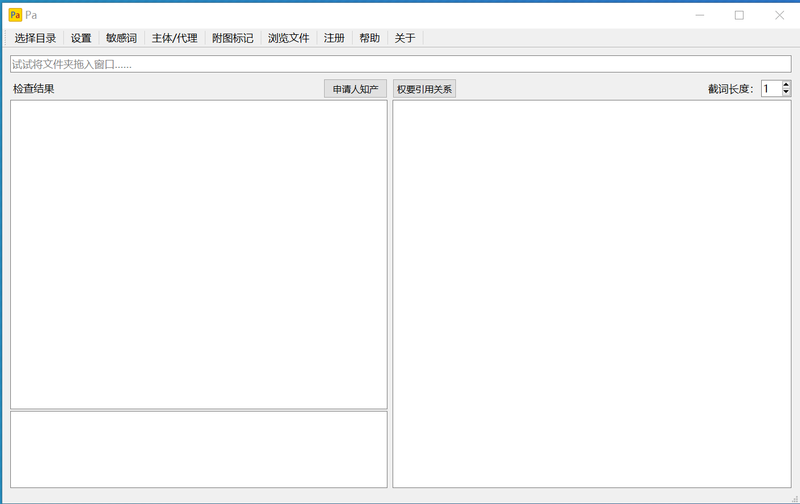This screenshot has height=504, width=800.
Task: Open 主体/代理 in the toolbar
Action: (174, 38)
